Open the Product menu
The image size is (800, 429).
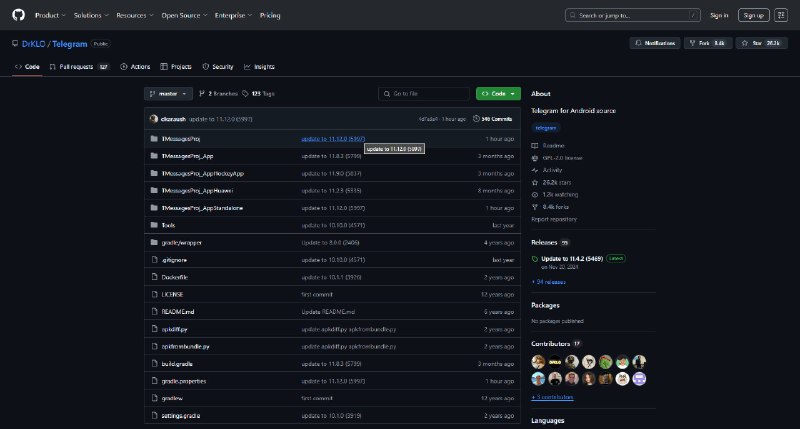50,15
